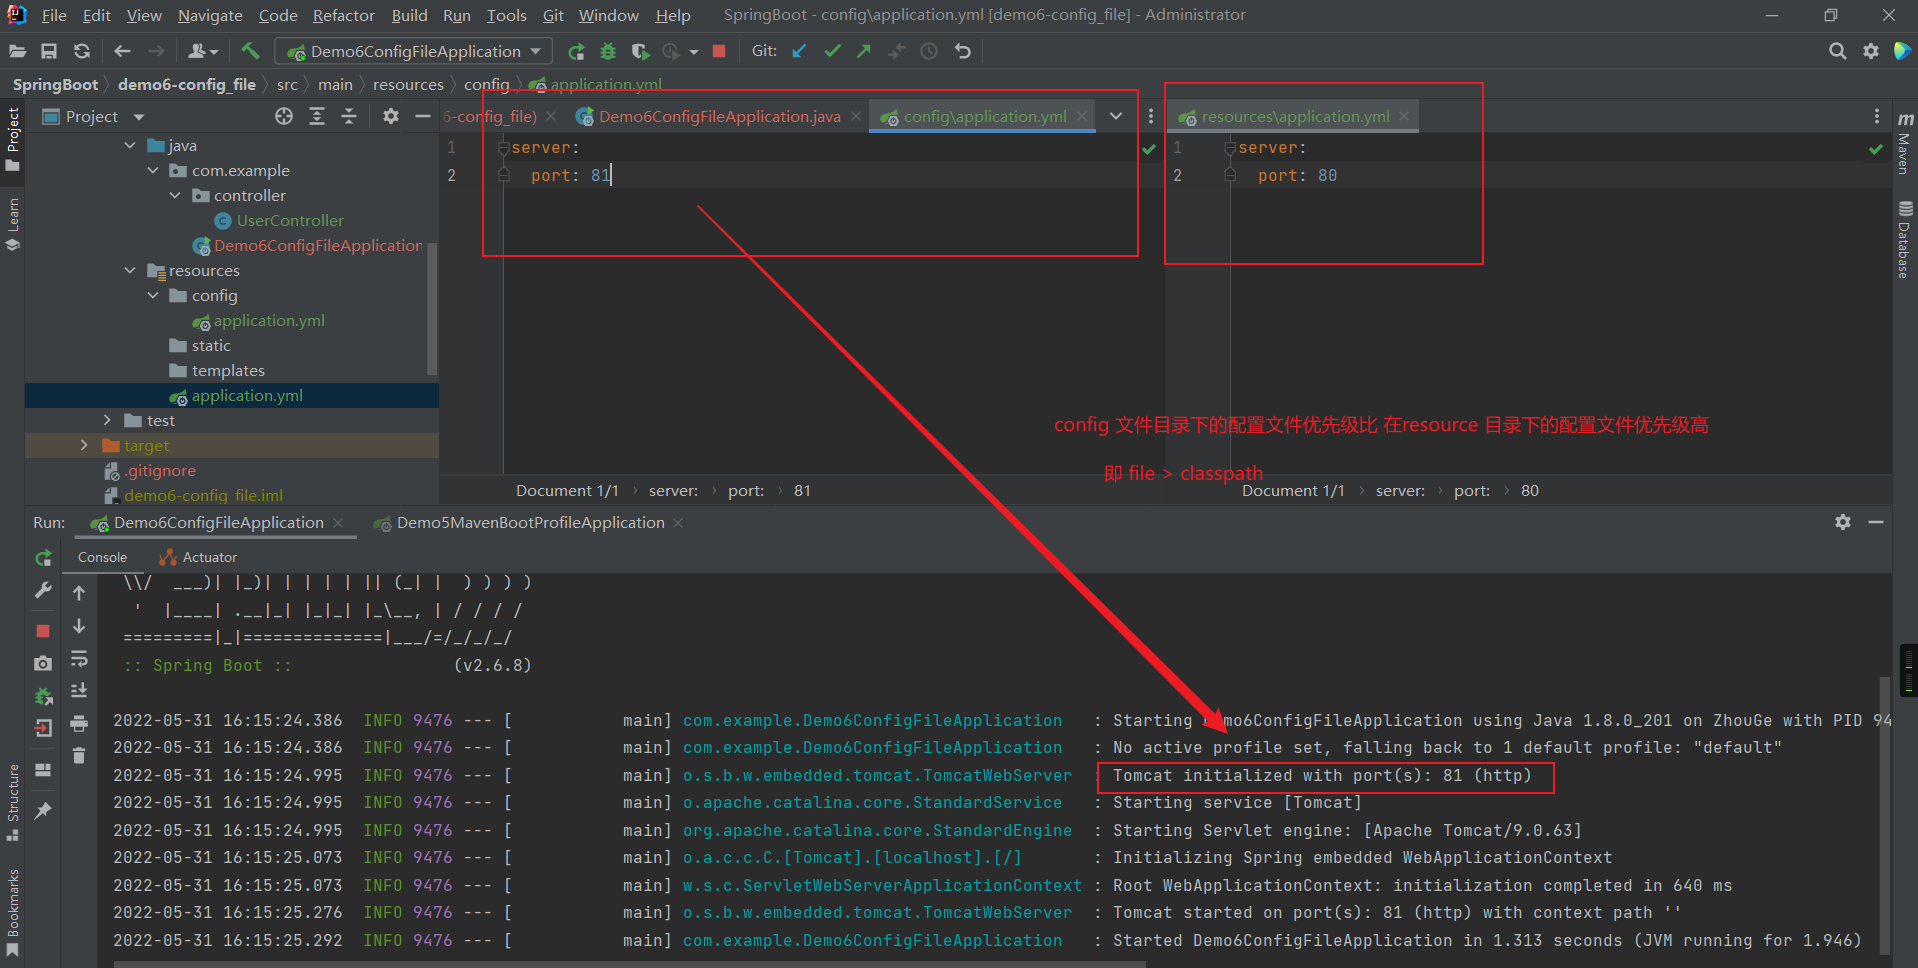1918x968 pixels.
Task: Click the console vertical scrollbar
Action: coord(1884,815)
